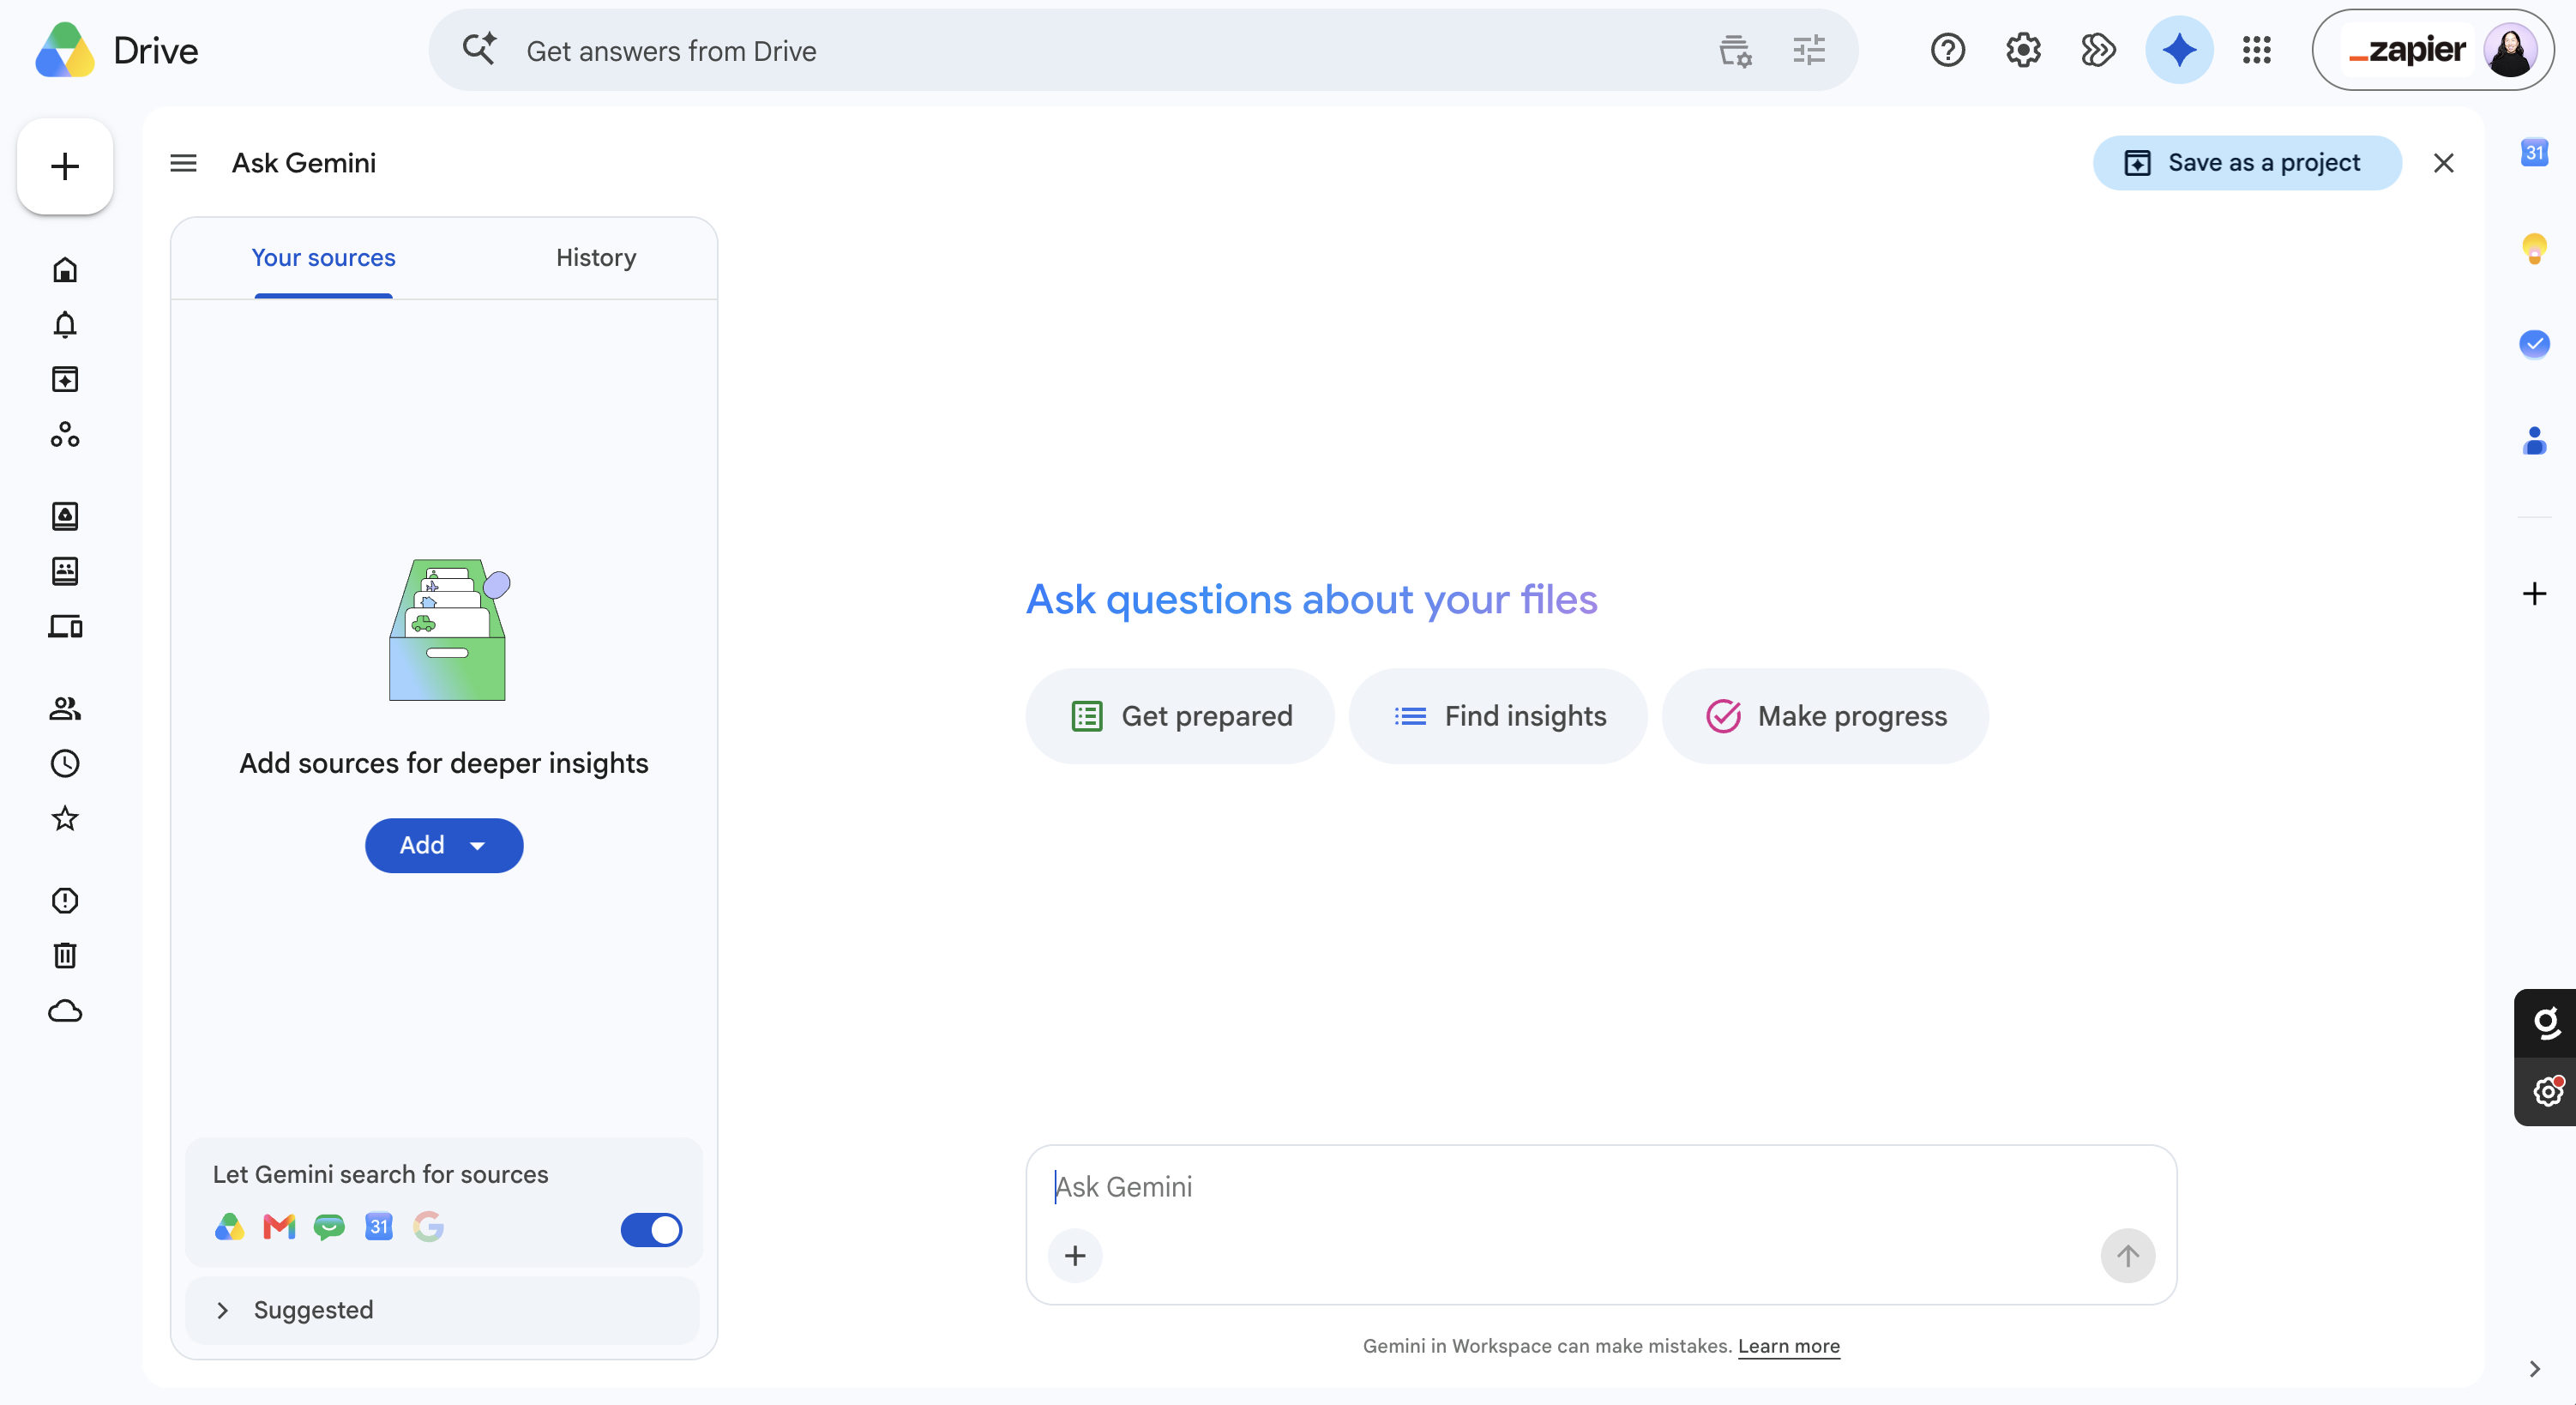Focus the Ask Gemini input field
The image size is (2576, 1405).
[x=1600, y=1187]
